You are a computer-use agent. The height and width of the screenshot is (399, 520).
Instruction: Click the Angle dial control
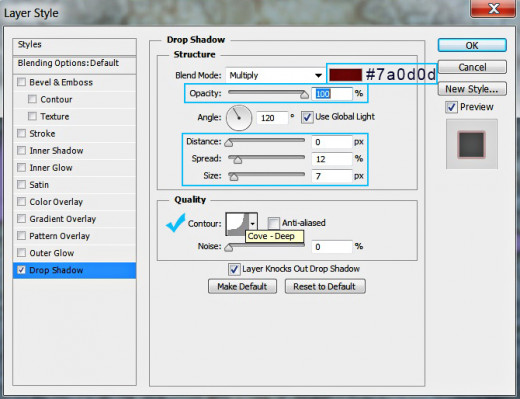239,118
